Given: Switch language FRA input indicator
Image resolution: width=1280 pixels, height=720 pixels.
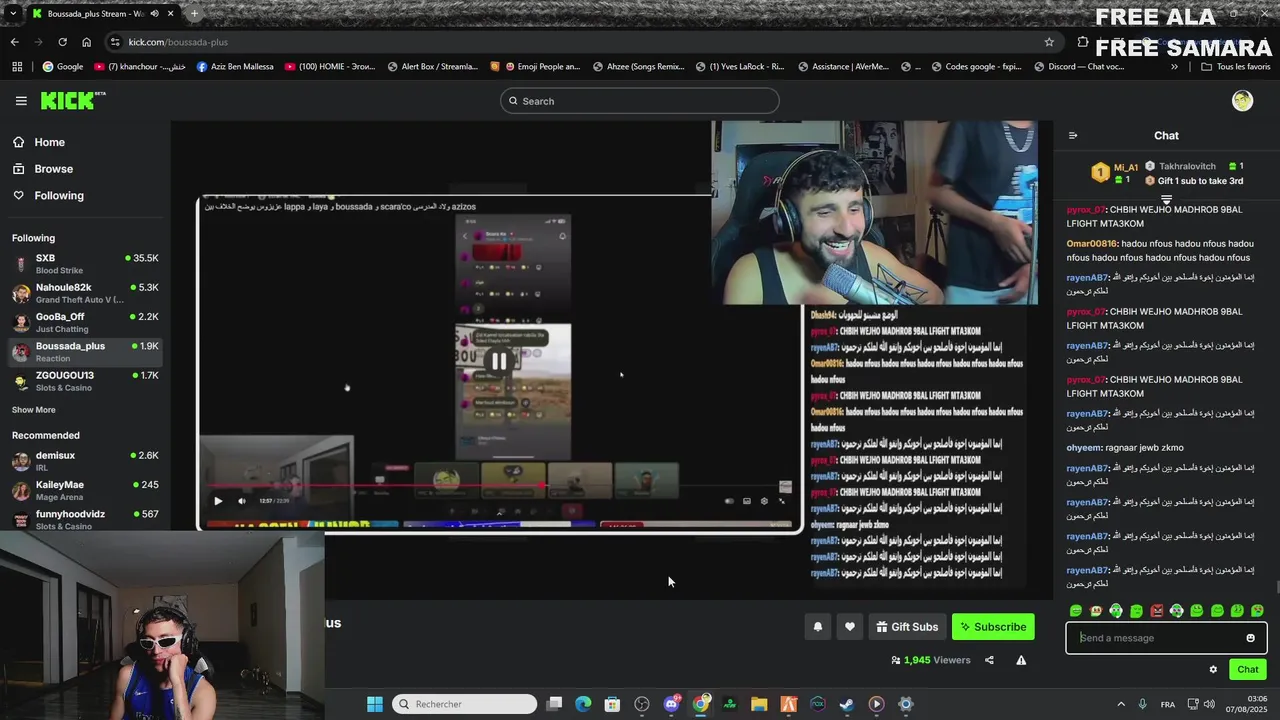Looking at the screenshot, I should point(1167,704).
